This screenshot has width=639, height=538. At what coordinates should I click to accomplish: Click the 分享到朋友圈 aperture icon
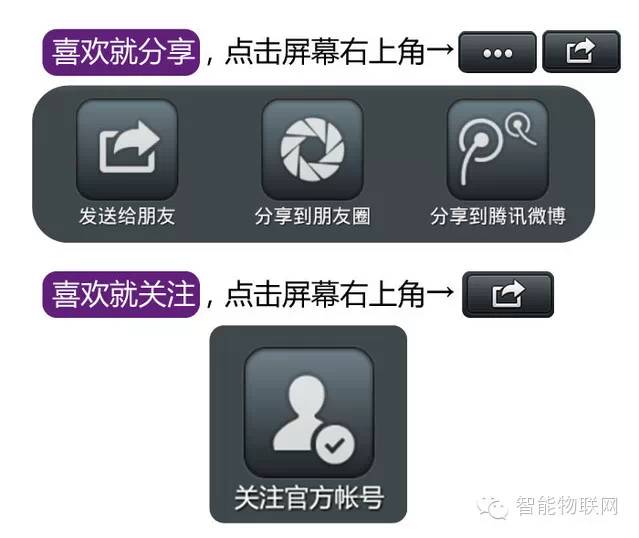[312, 149]
